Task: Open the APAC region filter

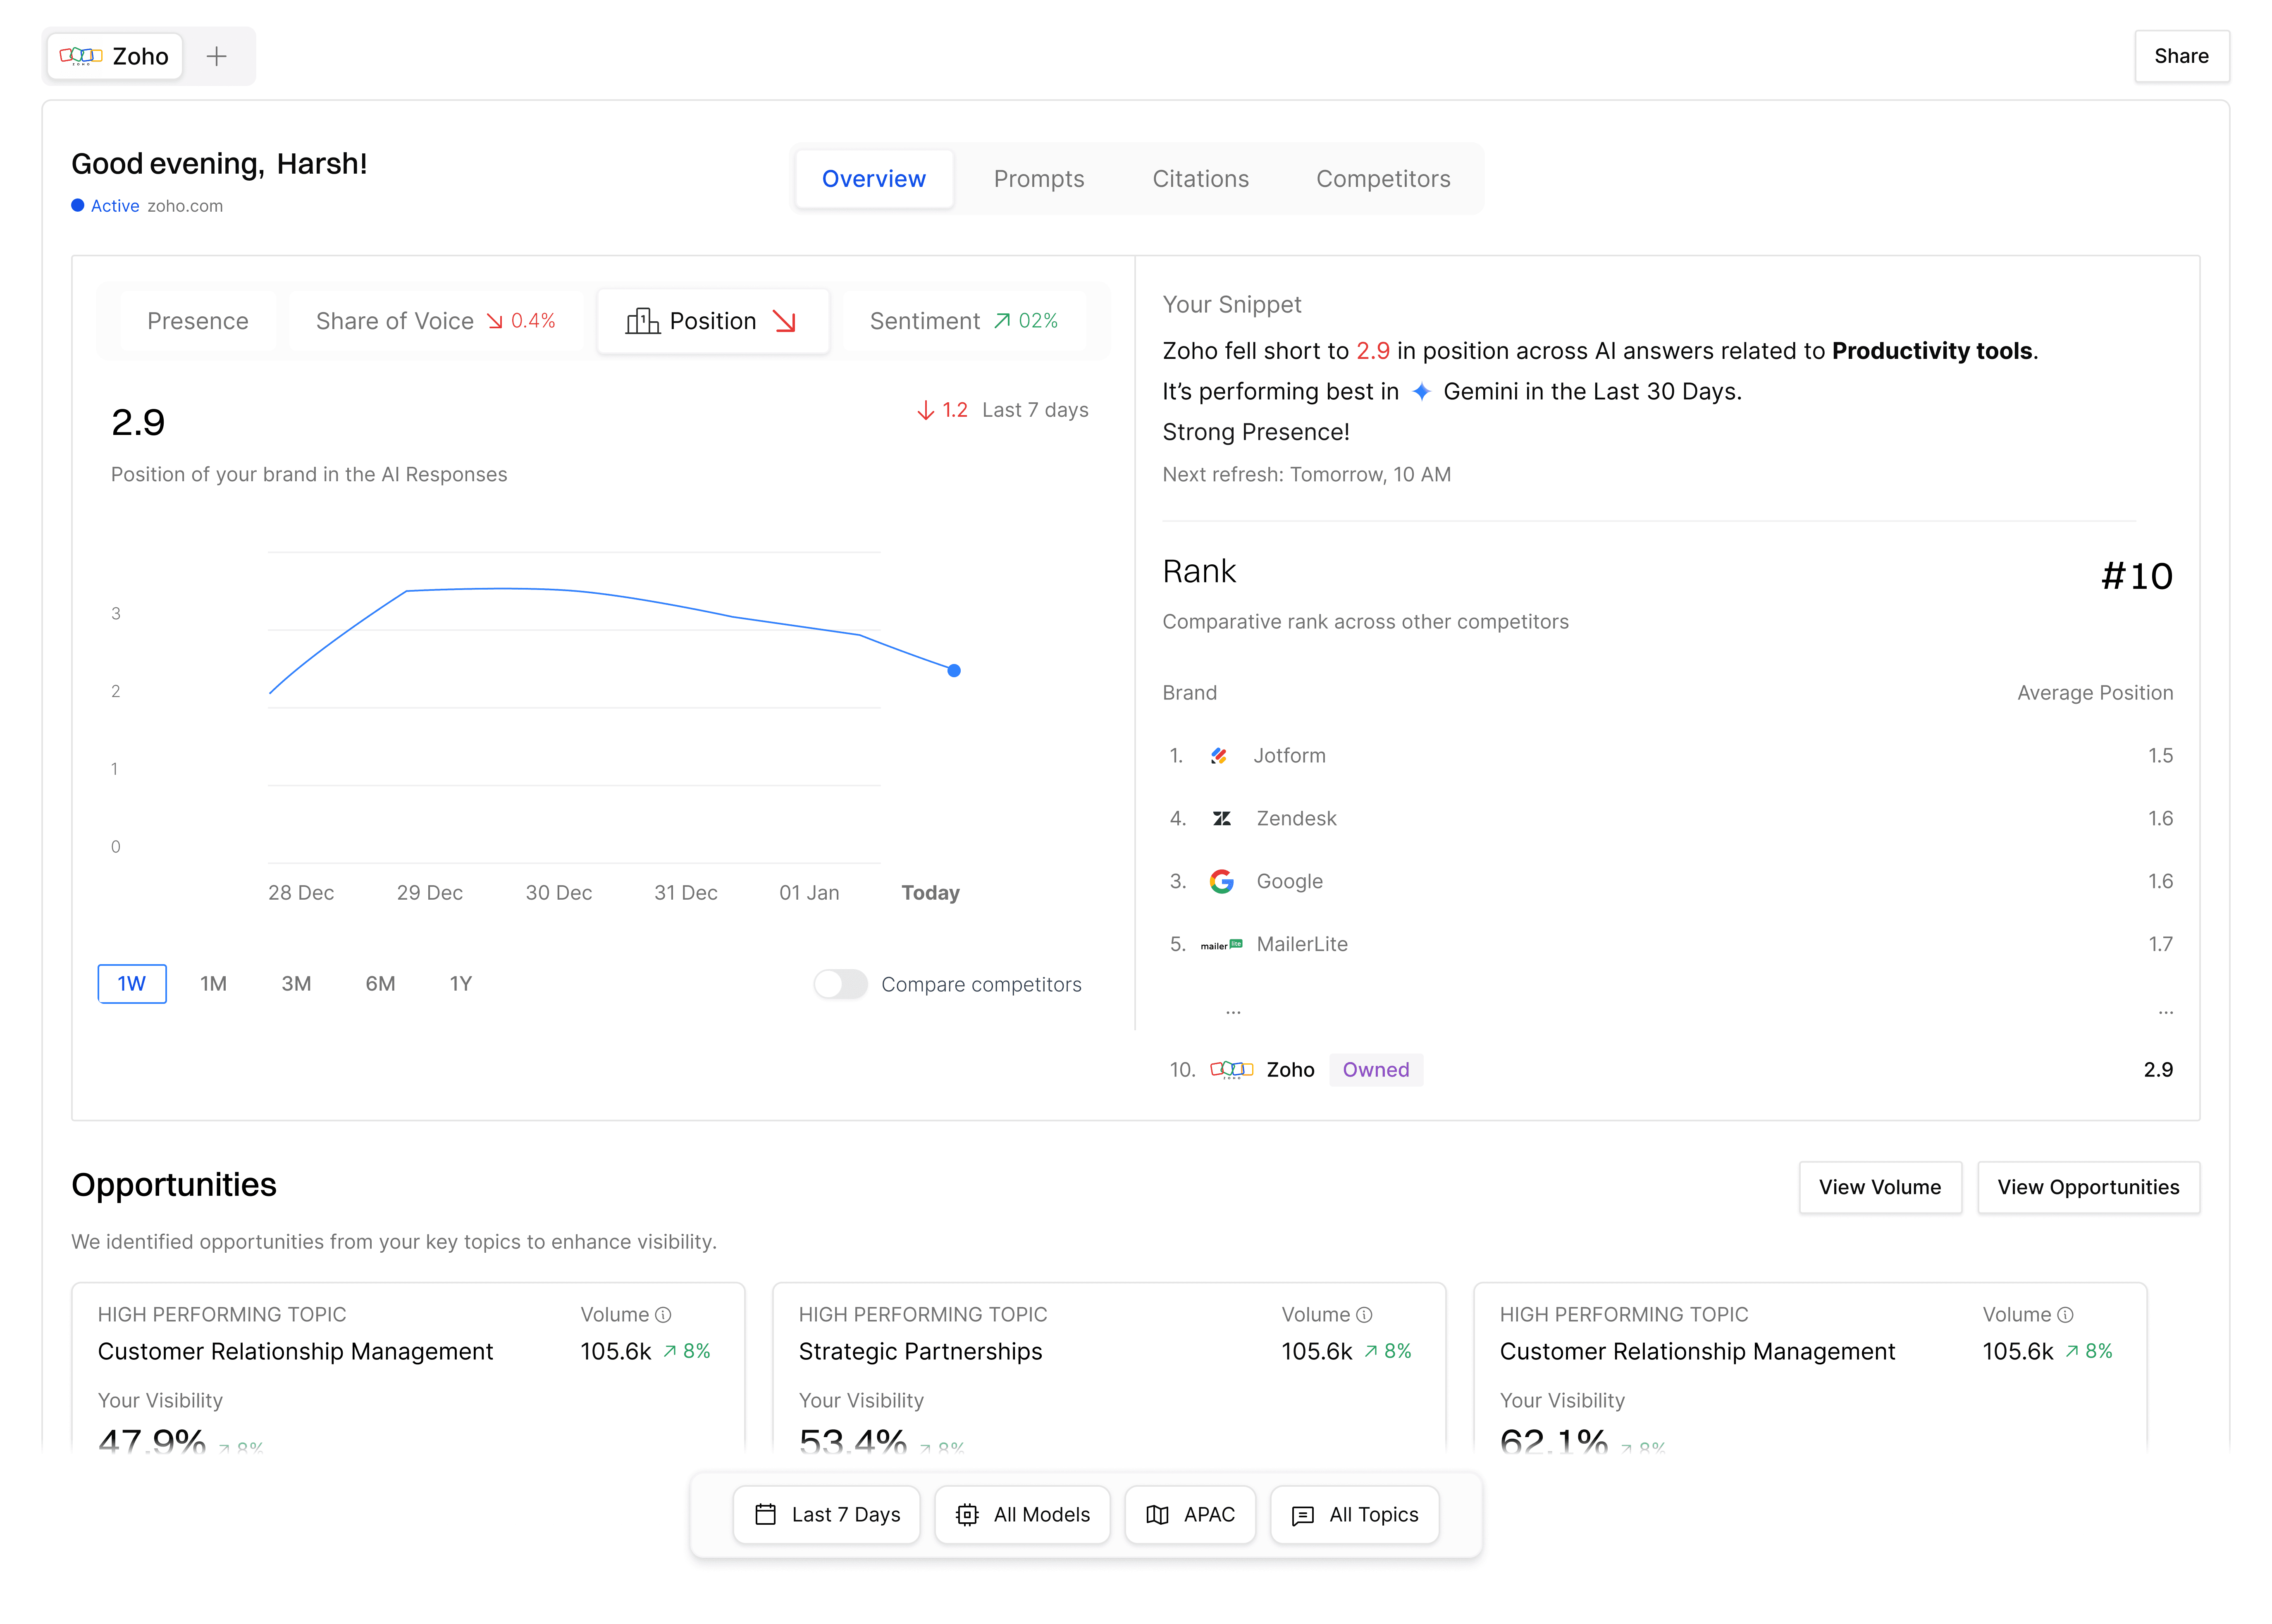Action: [1190, 1515]
